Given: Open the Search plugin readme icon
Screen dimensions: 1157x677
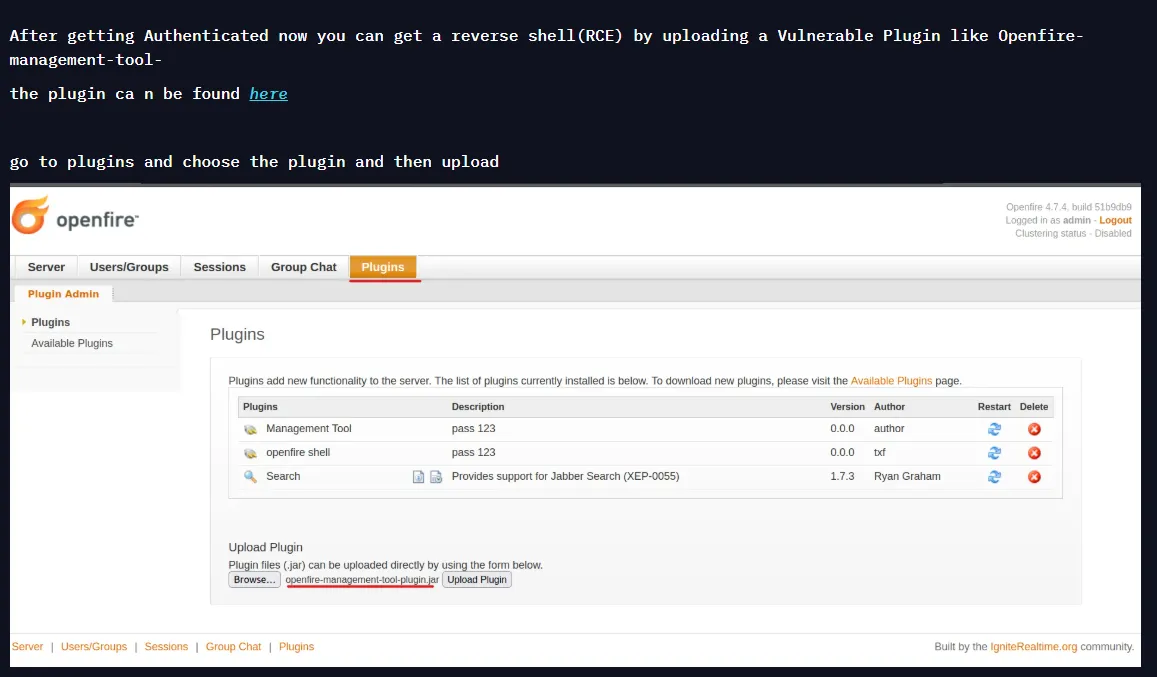Looking at the screenshot, I should click(418, 477).
